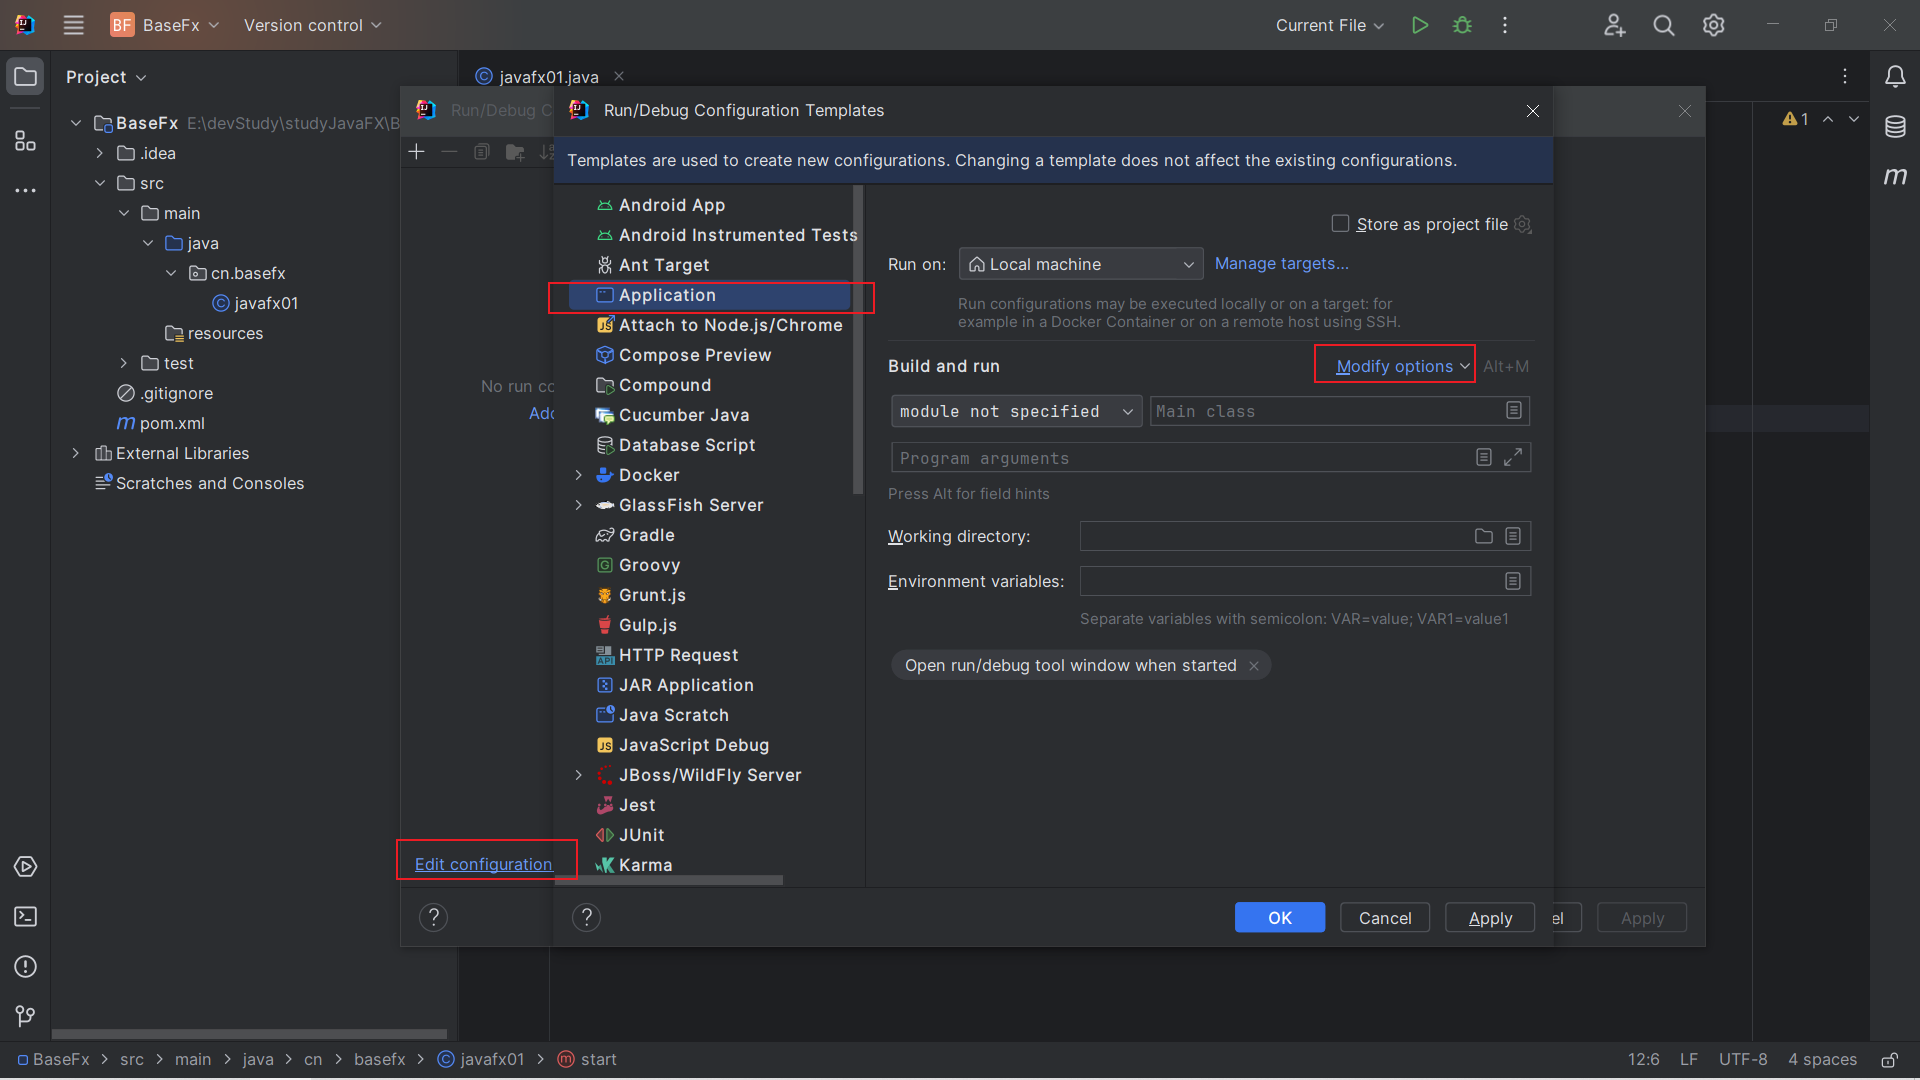Open Store as project file settings gear
Screen dimensions: 1920x1080
coord(1523,225)
